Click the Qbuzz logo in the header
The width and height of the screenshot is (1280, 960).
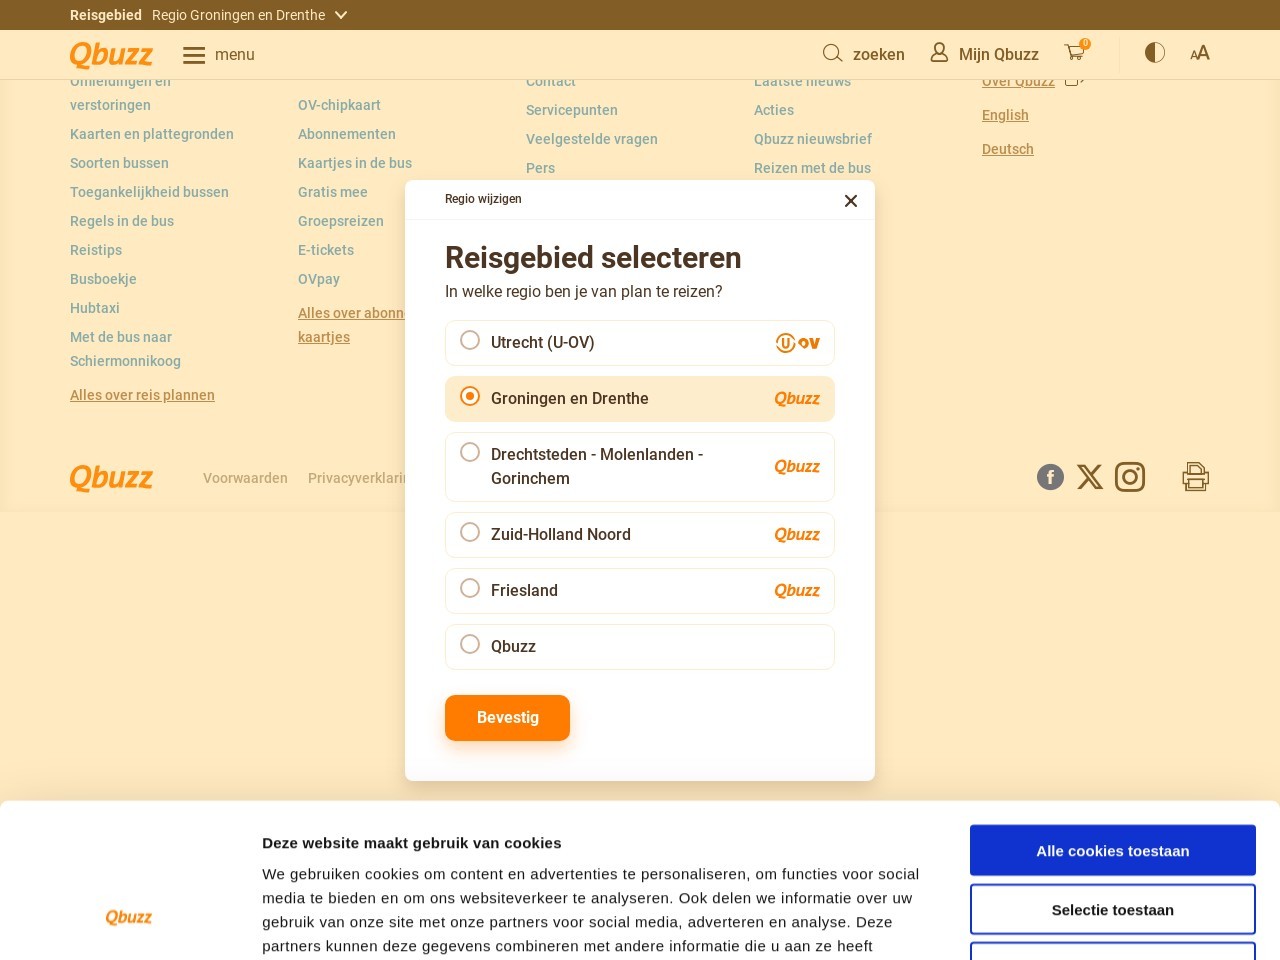[111, 54]
